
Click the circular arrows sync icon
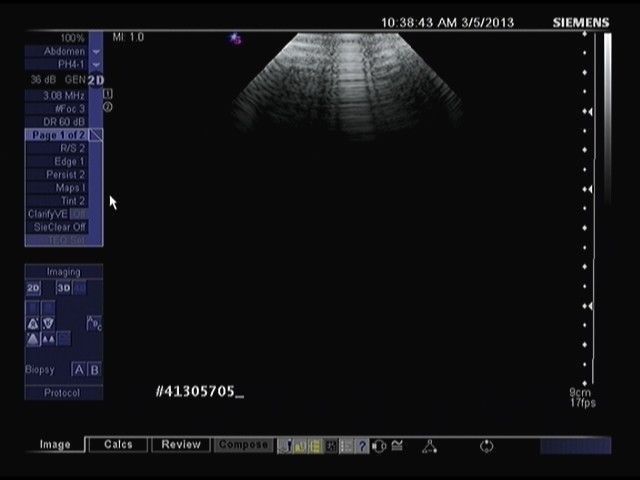pyautogui.click(x=487, y=446)
